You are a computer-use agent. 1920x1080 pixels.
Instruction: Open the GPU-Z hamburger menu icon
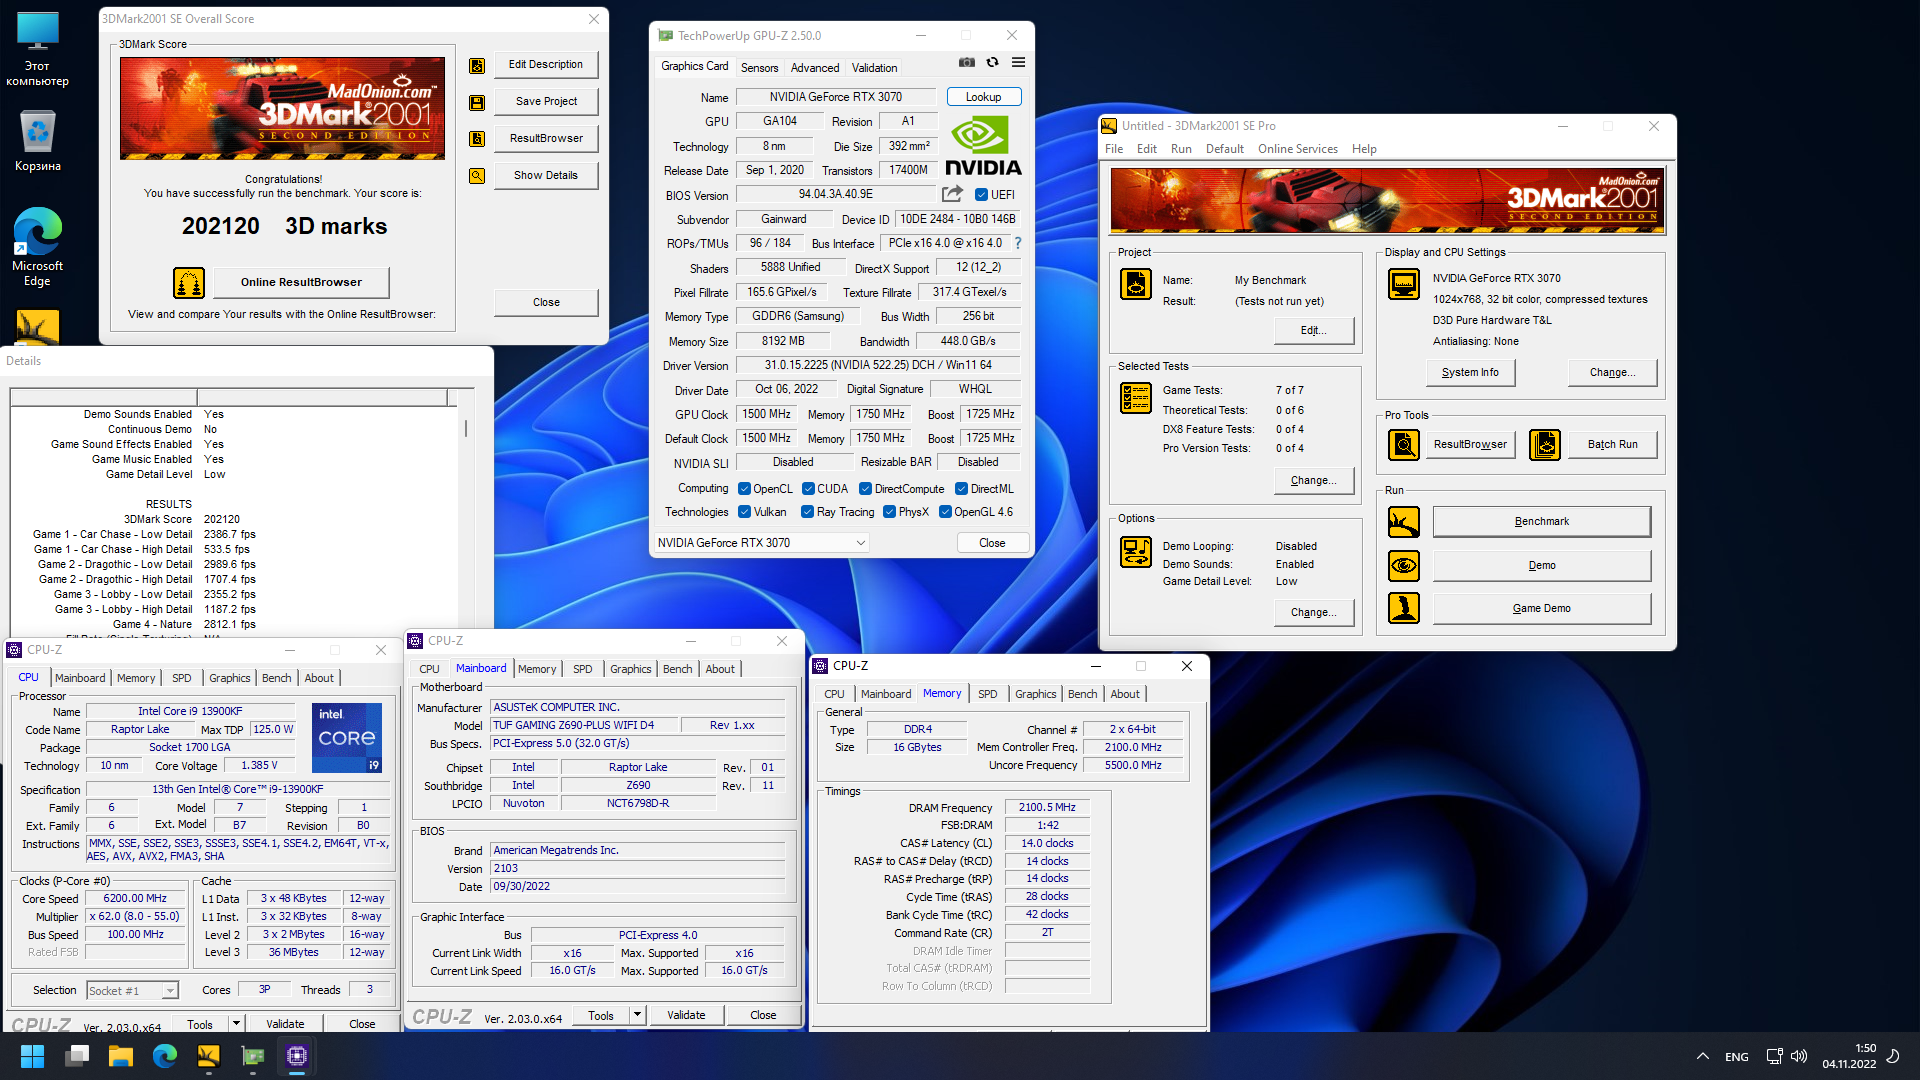(1018, 63)
